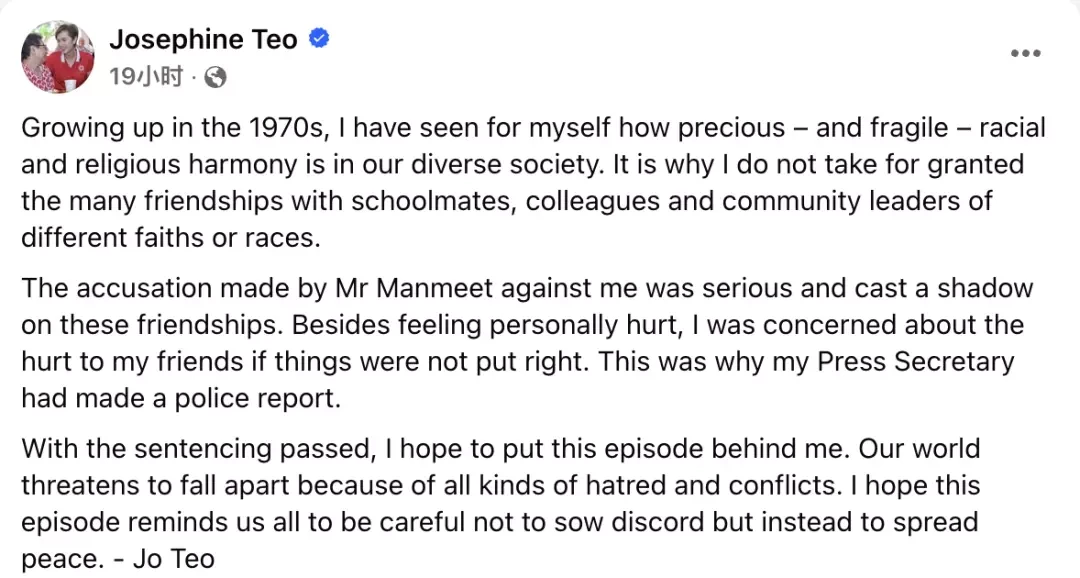Click the globe public audience icon
1080x578 pixels.
(216, 77)
